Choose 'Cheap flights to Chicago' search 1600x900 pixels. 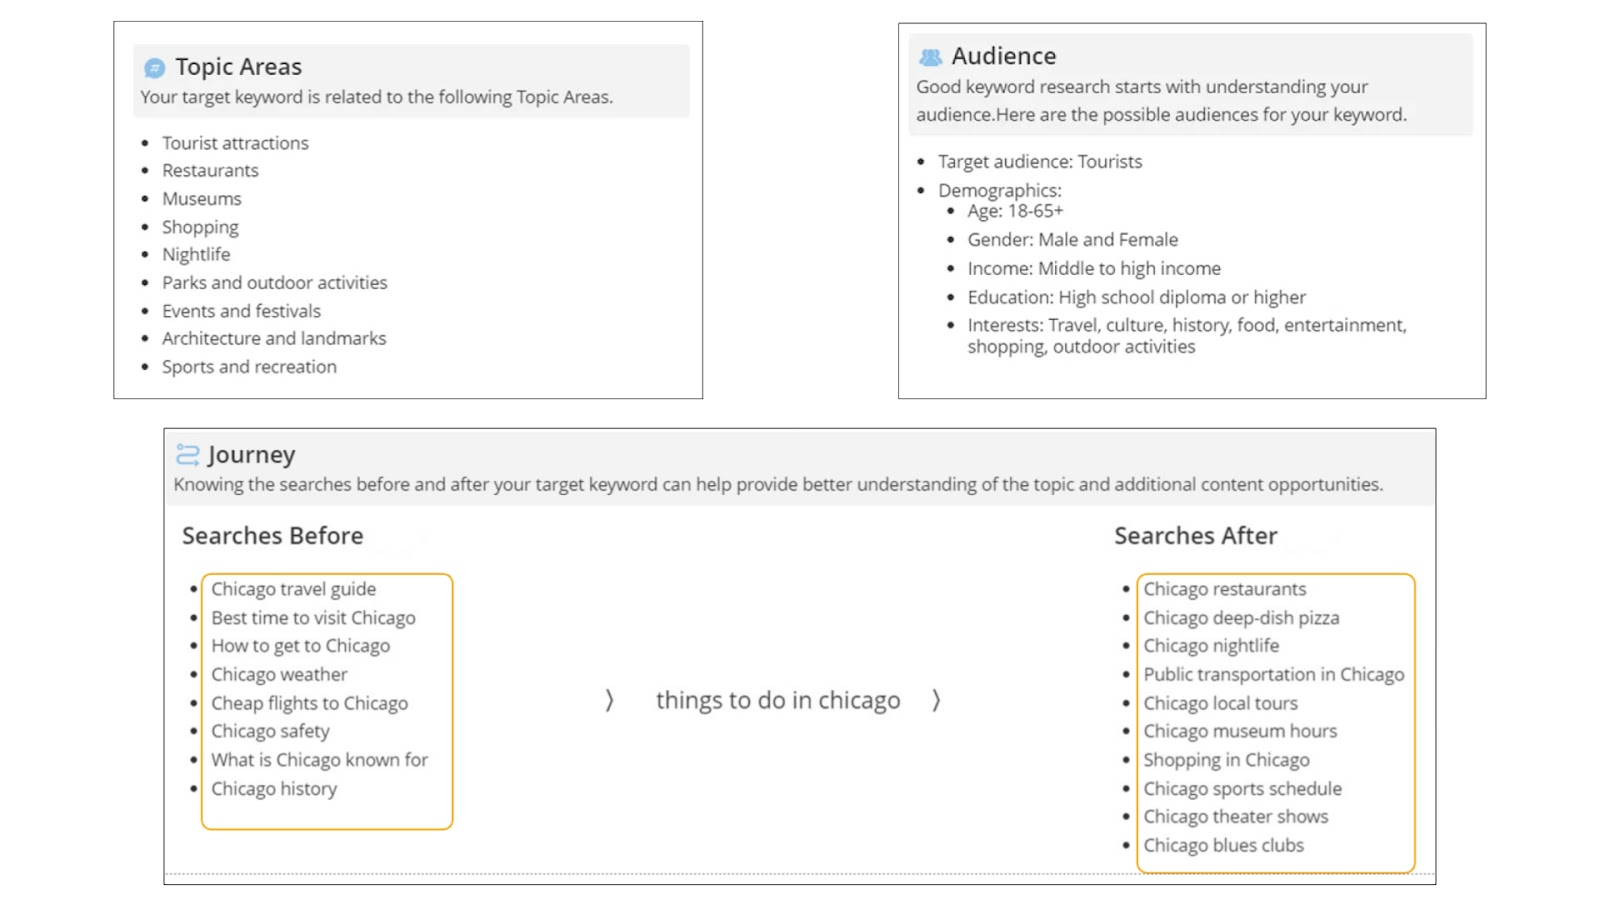click(309, 703)
